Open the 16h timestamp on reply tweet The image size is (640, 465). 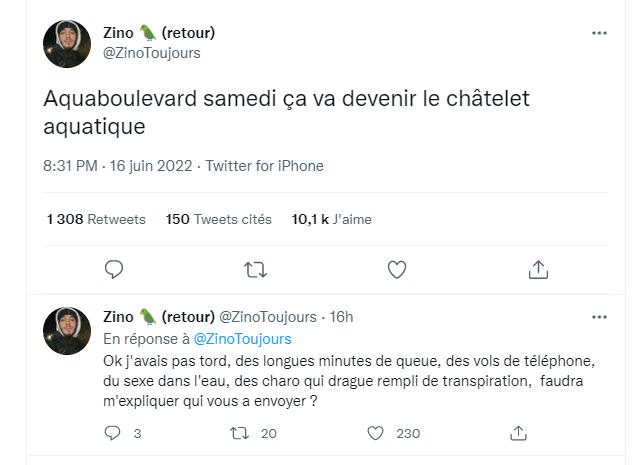[341, 317]
